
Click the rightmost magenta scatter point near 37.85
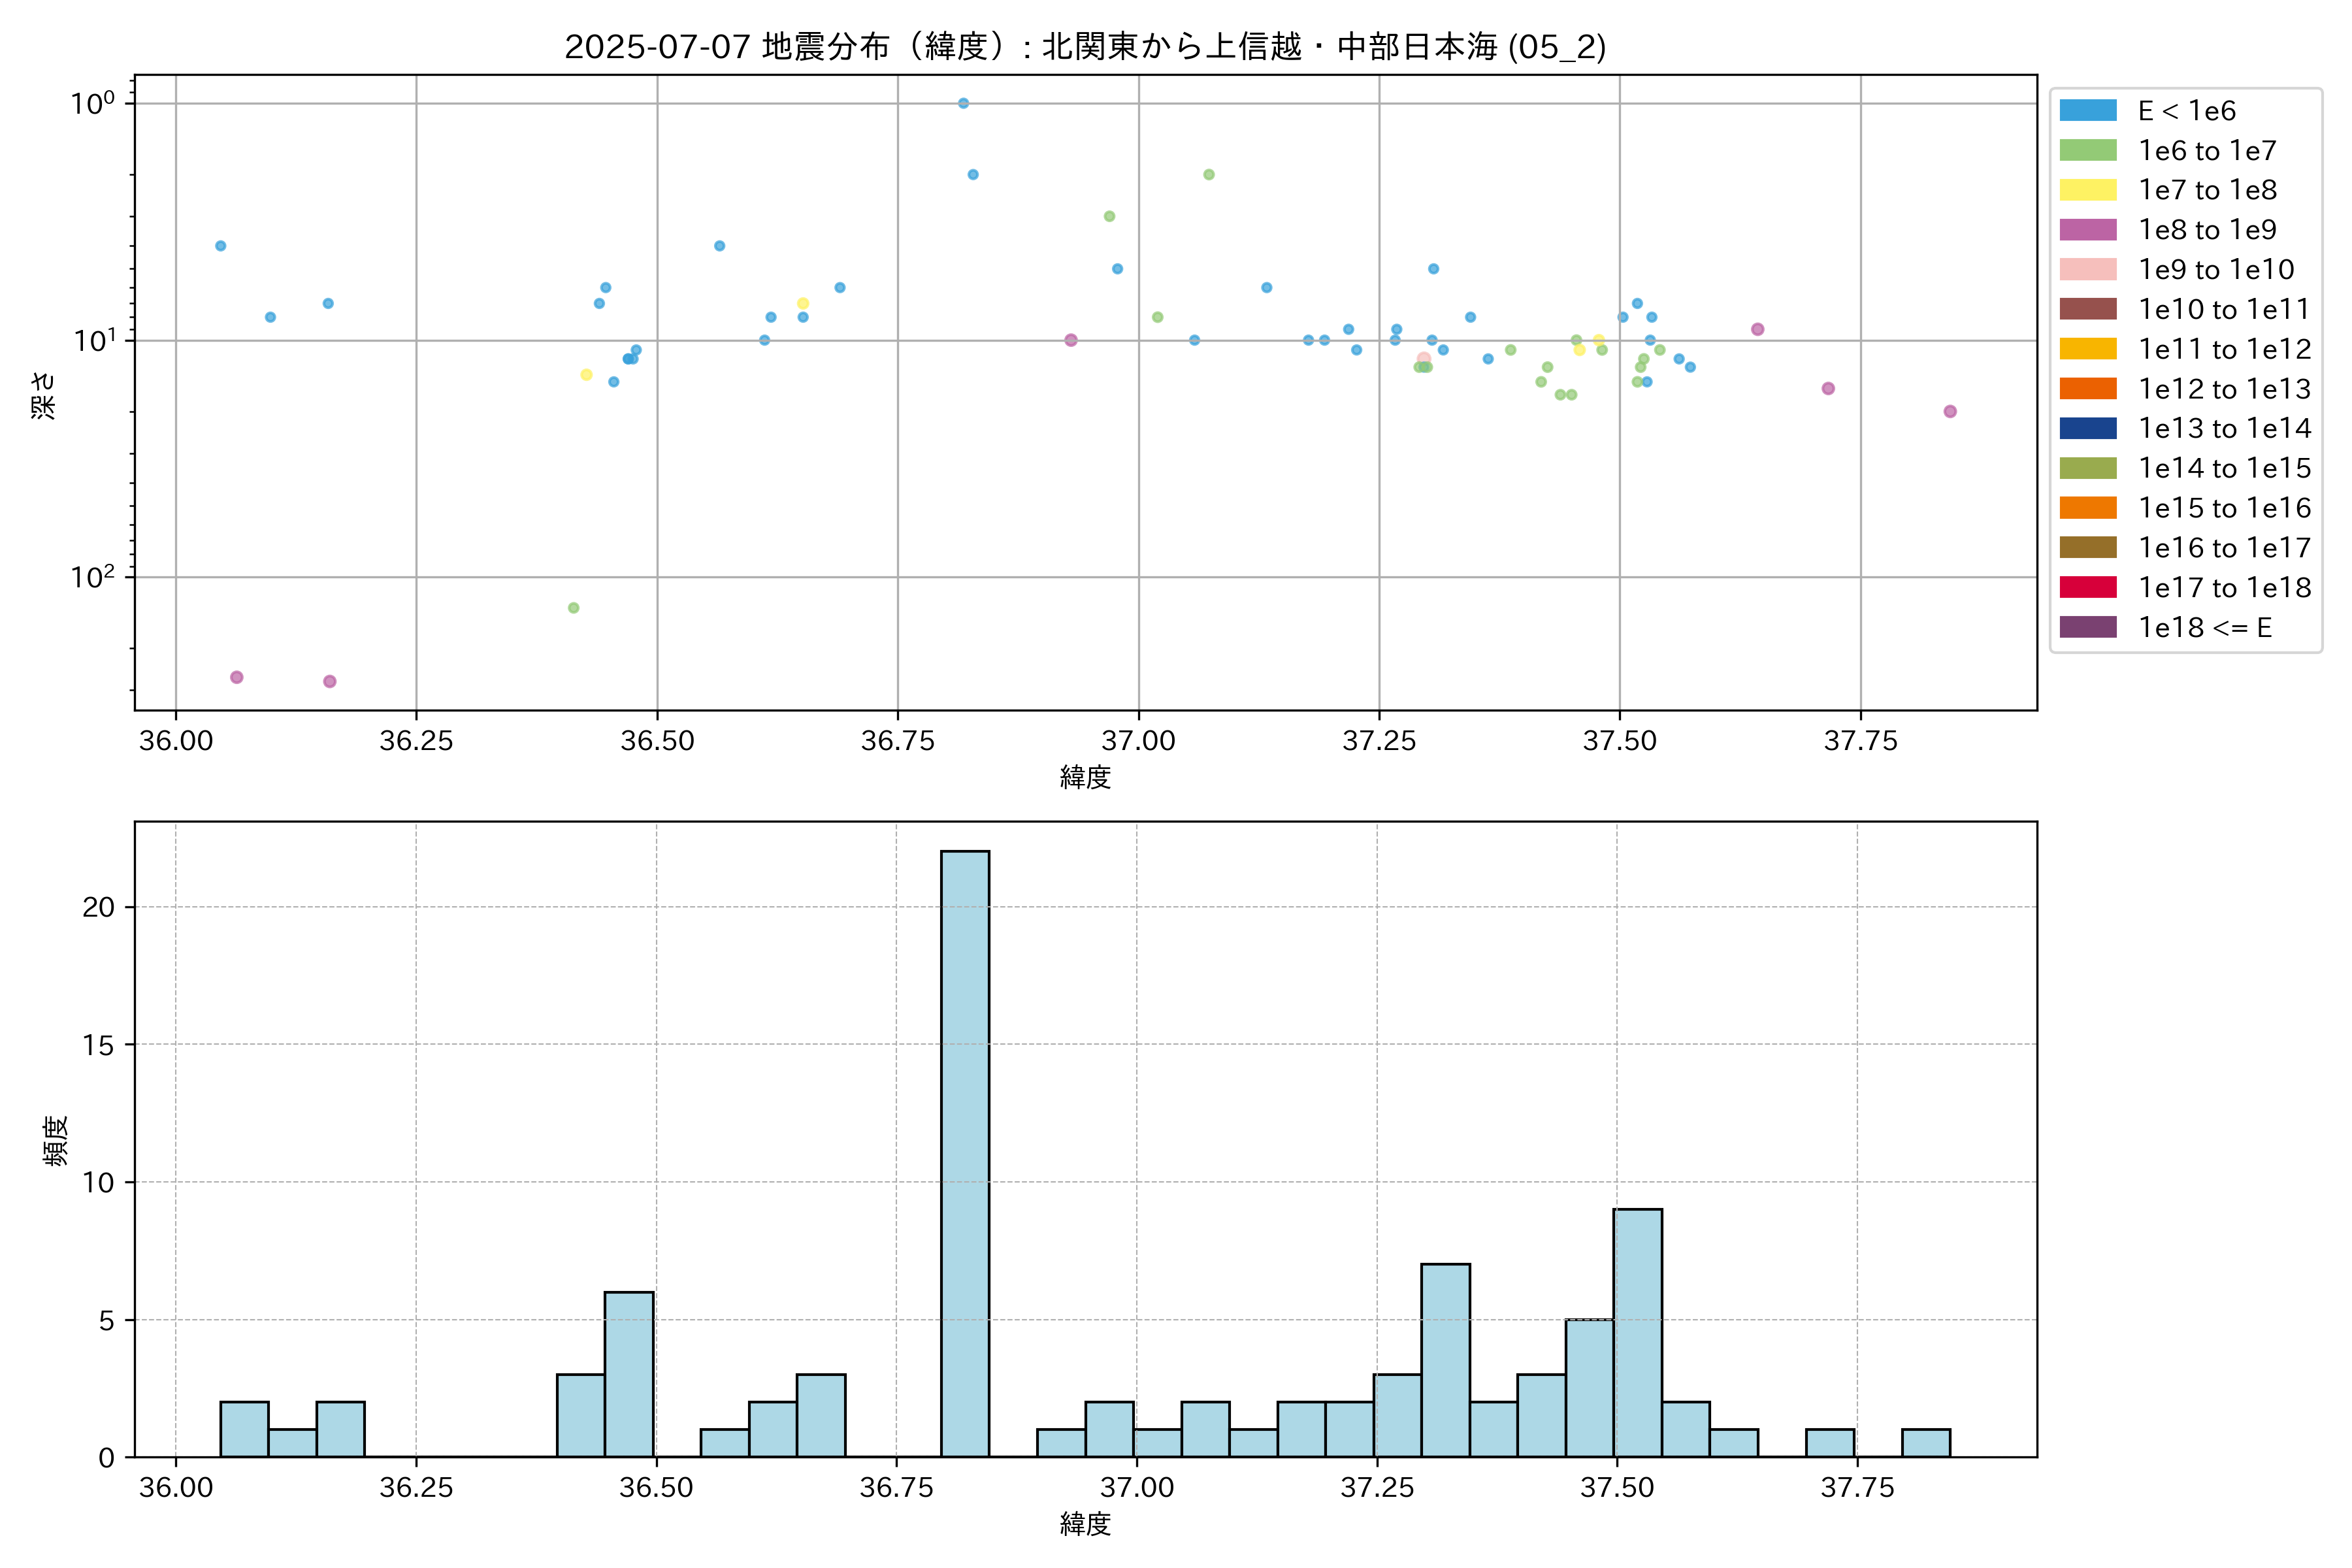pos(1949,411)
